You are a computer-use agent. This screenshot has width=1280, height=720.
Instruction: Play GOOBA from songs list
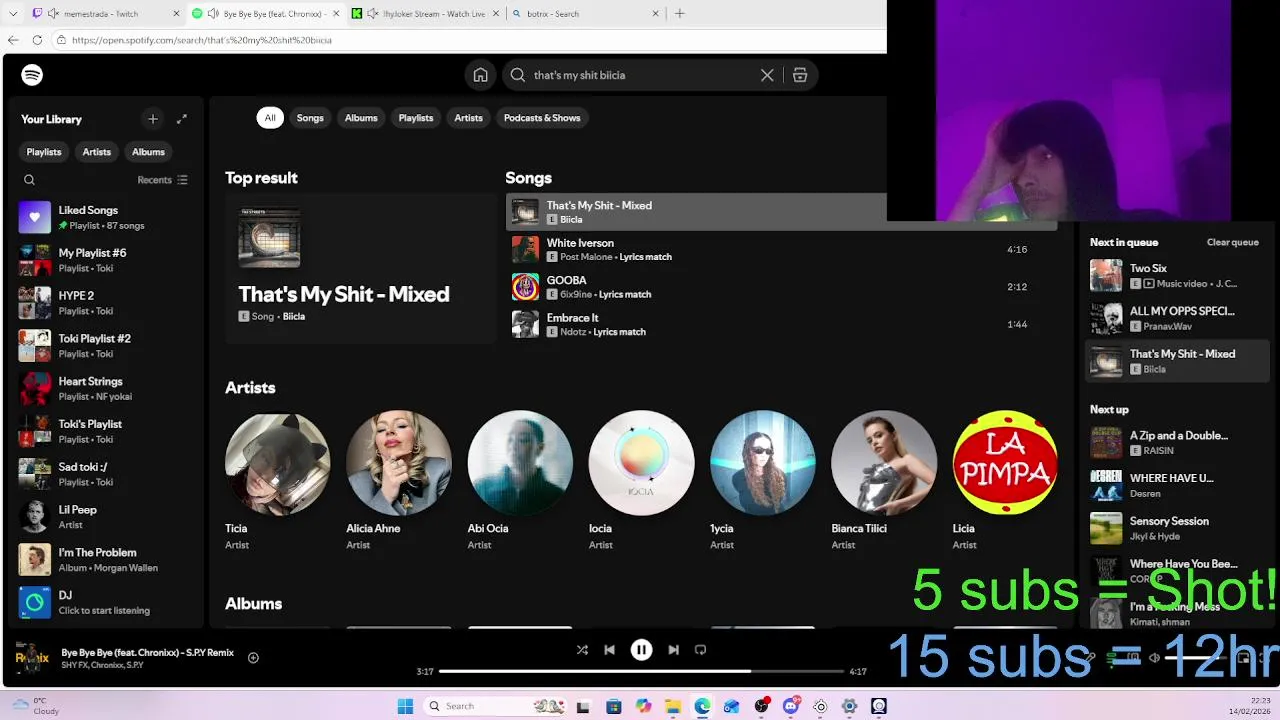pyautogui.click(x=781, y=287)
